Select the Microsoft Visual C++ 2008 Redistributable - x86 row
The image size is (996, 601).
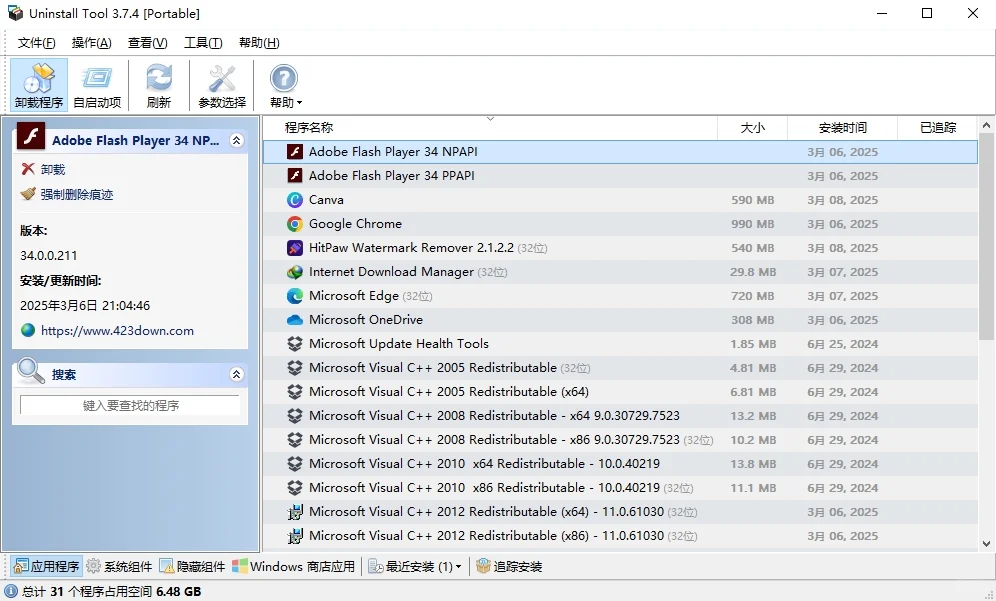621,440
